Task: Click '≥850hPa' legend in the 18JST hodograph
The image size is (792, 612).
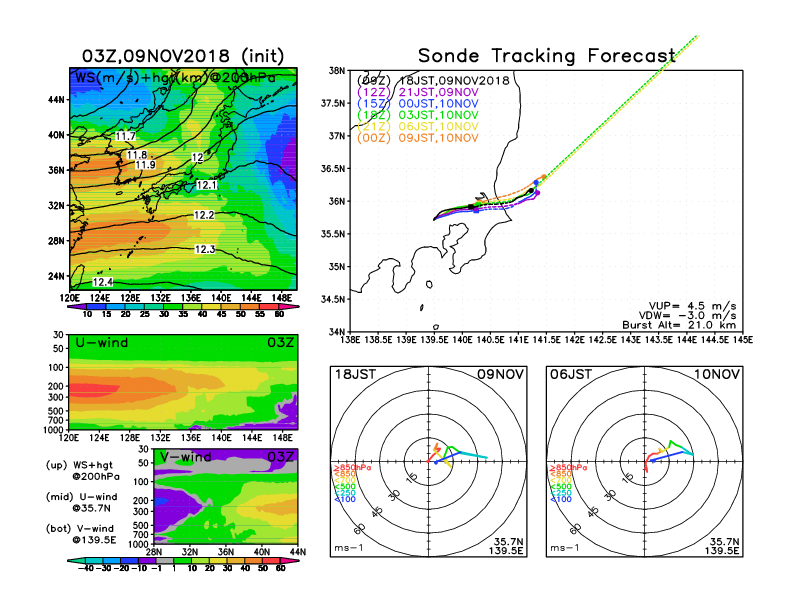Action: coord(352,468)
